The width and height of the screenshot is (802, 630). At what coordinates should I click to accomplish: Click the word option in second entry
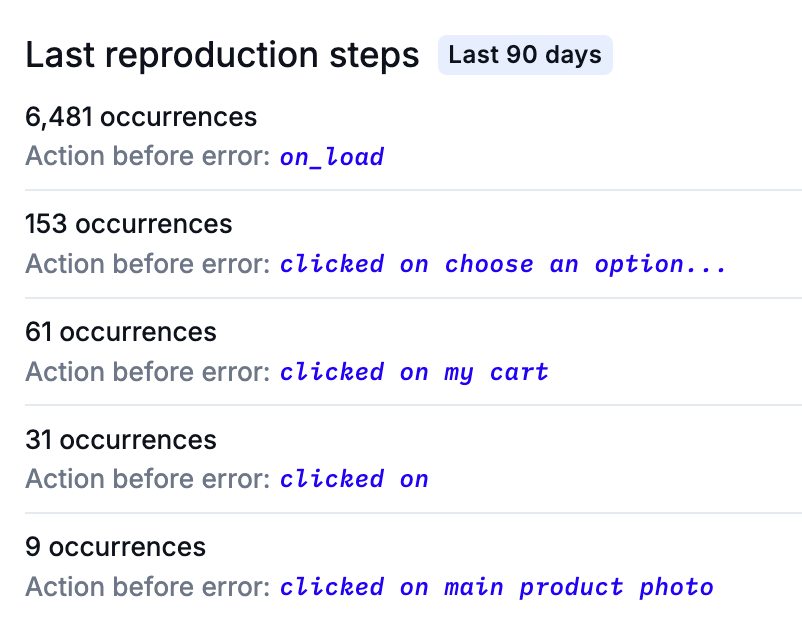coord(639,265)
